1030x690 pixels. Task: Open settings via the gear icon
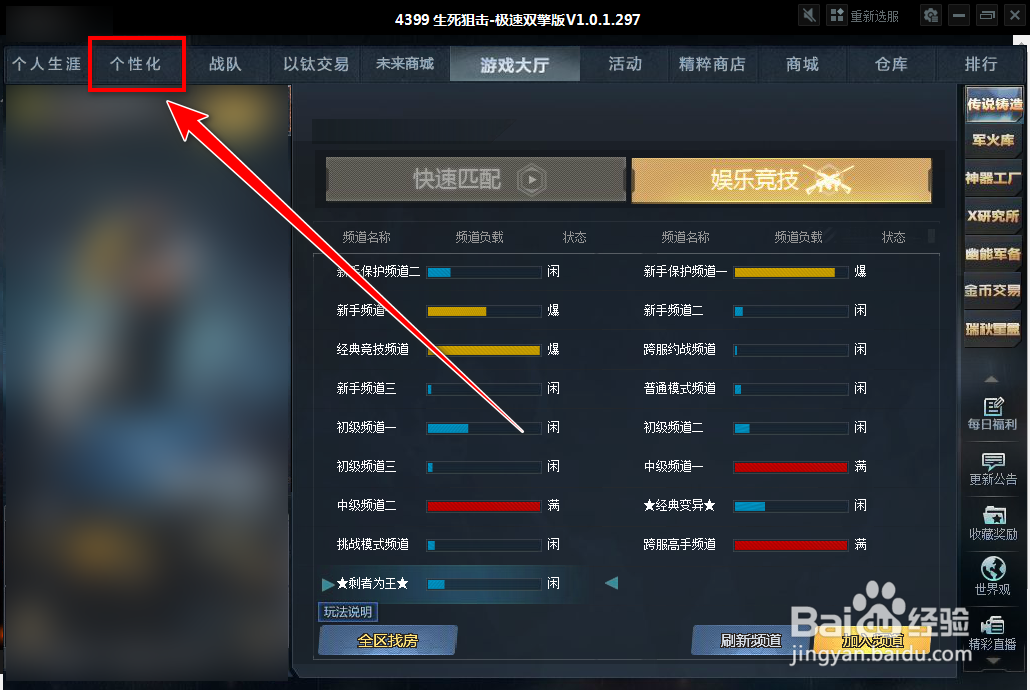coord(931,15)
